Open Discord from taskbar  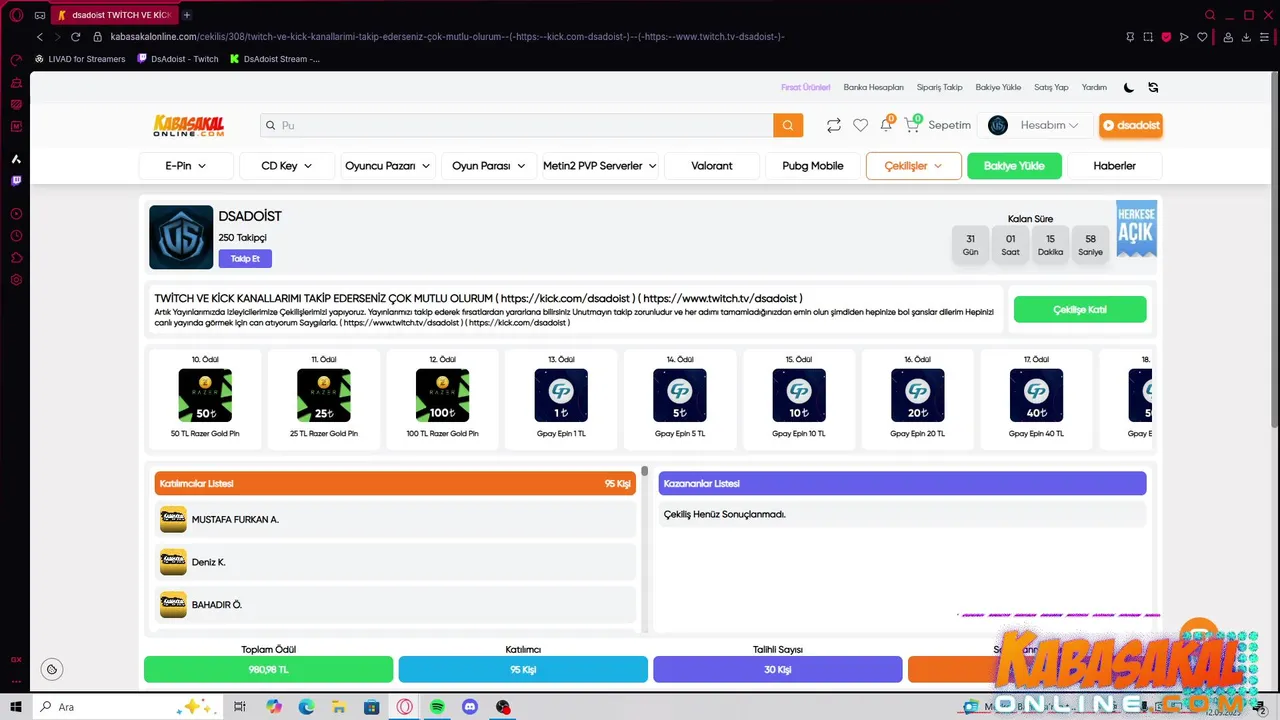click(x=470, y=707)
